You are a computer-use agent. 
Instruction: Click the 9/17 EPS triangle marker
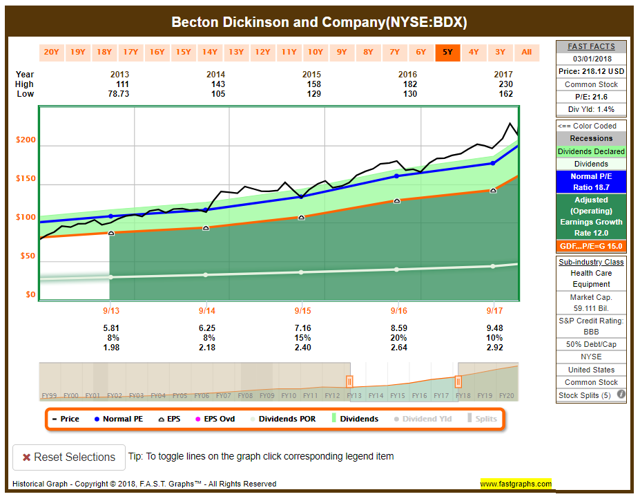[x=493, y=190]
